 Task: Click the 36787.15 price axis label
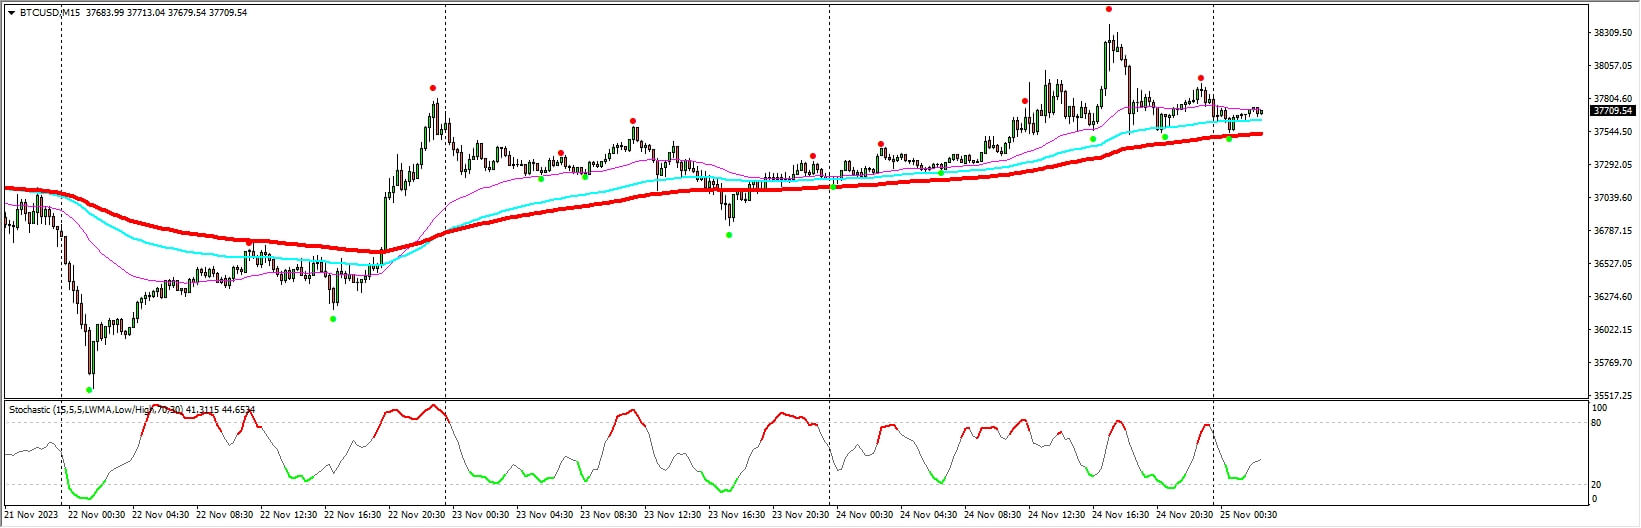[1612, 231]
